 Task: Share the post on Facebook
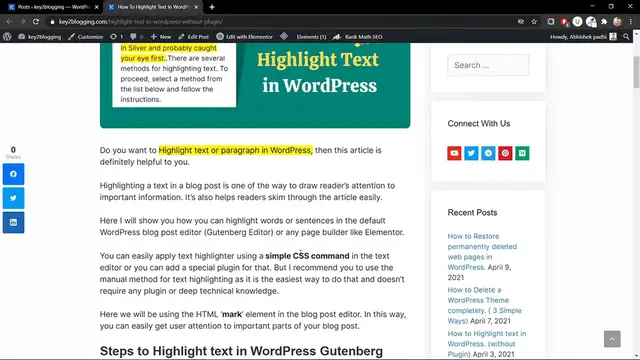point(13,174)
